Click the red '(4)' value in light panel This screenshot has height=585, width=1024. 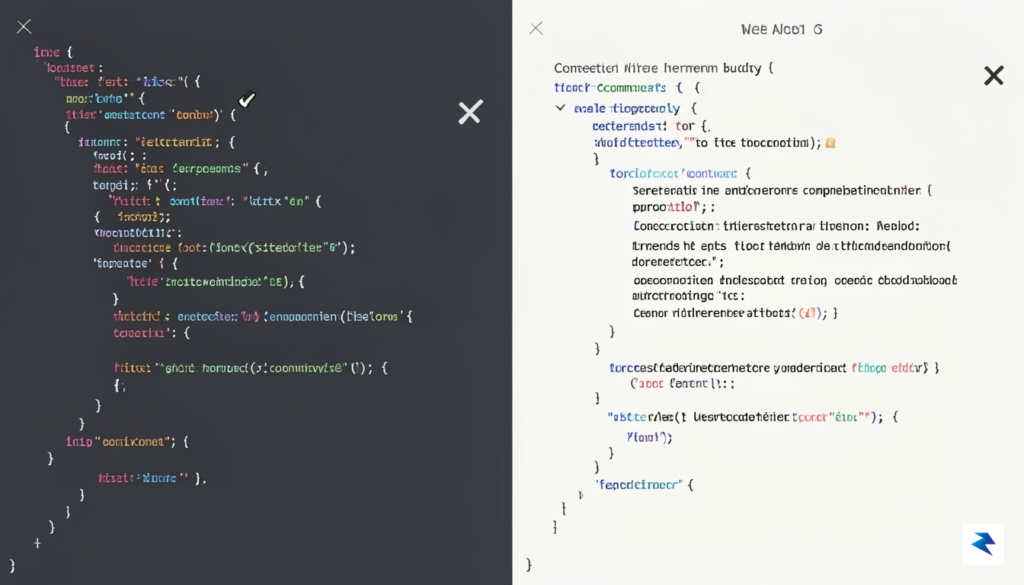click(x=808, y=313)
